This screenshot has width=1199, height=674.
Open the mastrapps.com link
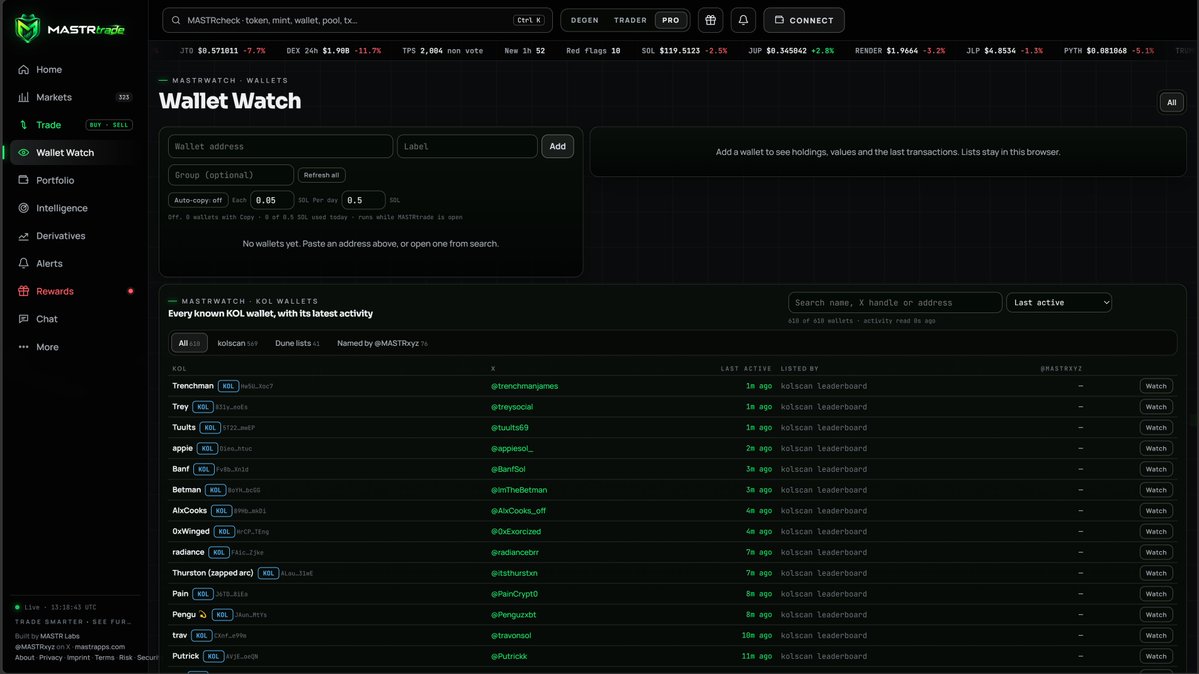pyautogui.click(x=99, y=647)
